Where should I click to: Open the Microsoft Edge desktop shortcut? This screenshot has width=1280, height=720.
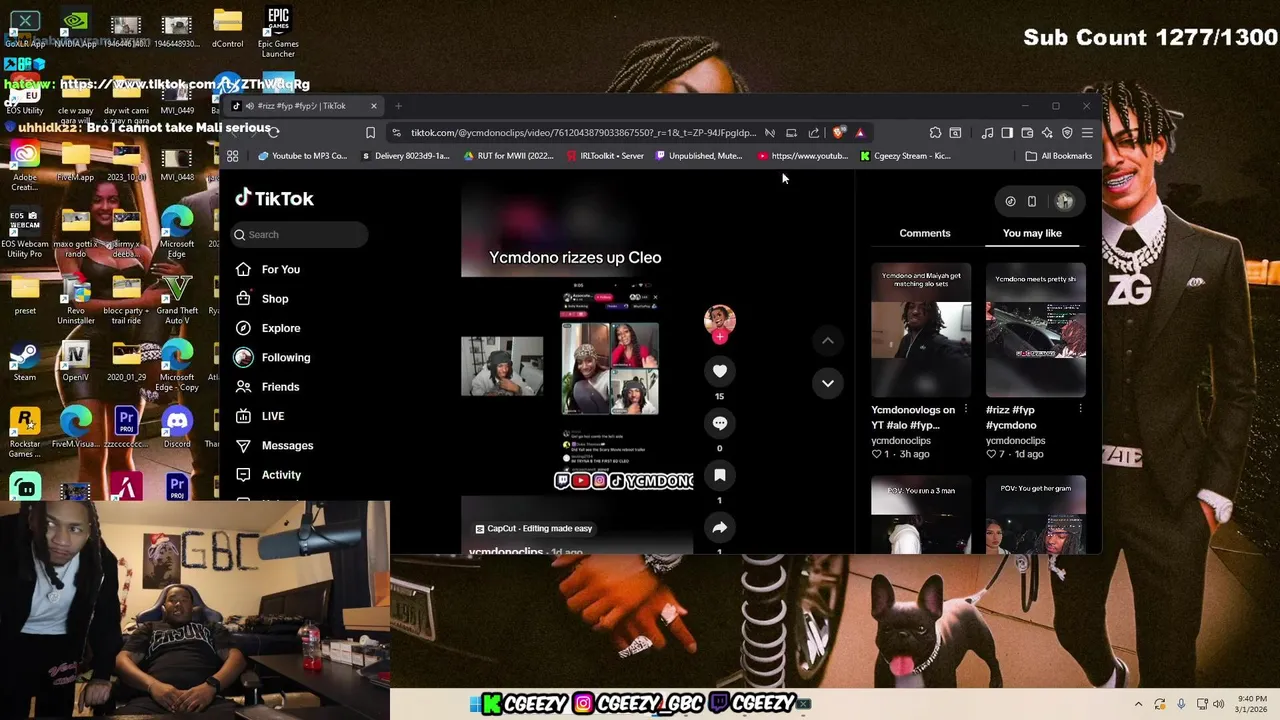177,232
